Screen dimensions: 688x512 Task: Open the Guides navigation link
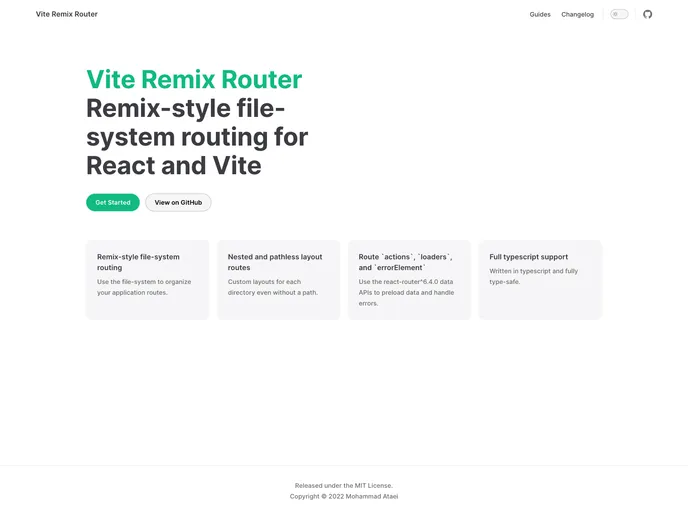(x=540, y=14)
